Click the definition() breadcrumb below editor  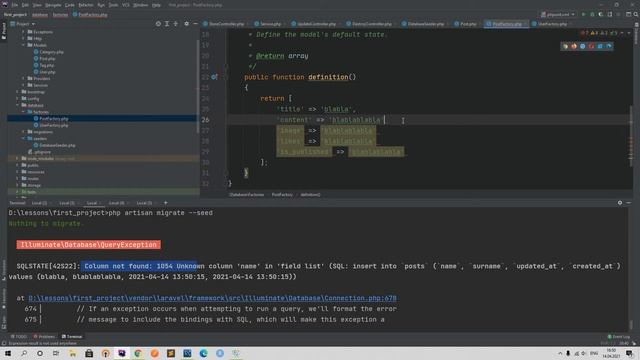point(310,195)
